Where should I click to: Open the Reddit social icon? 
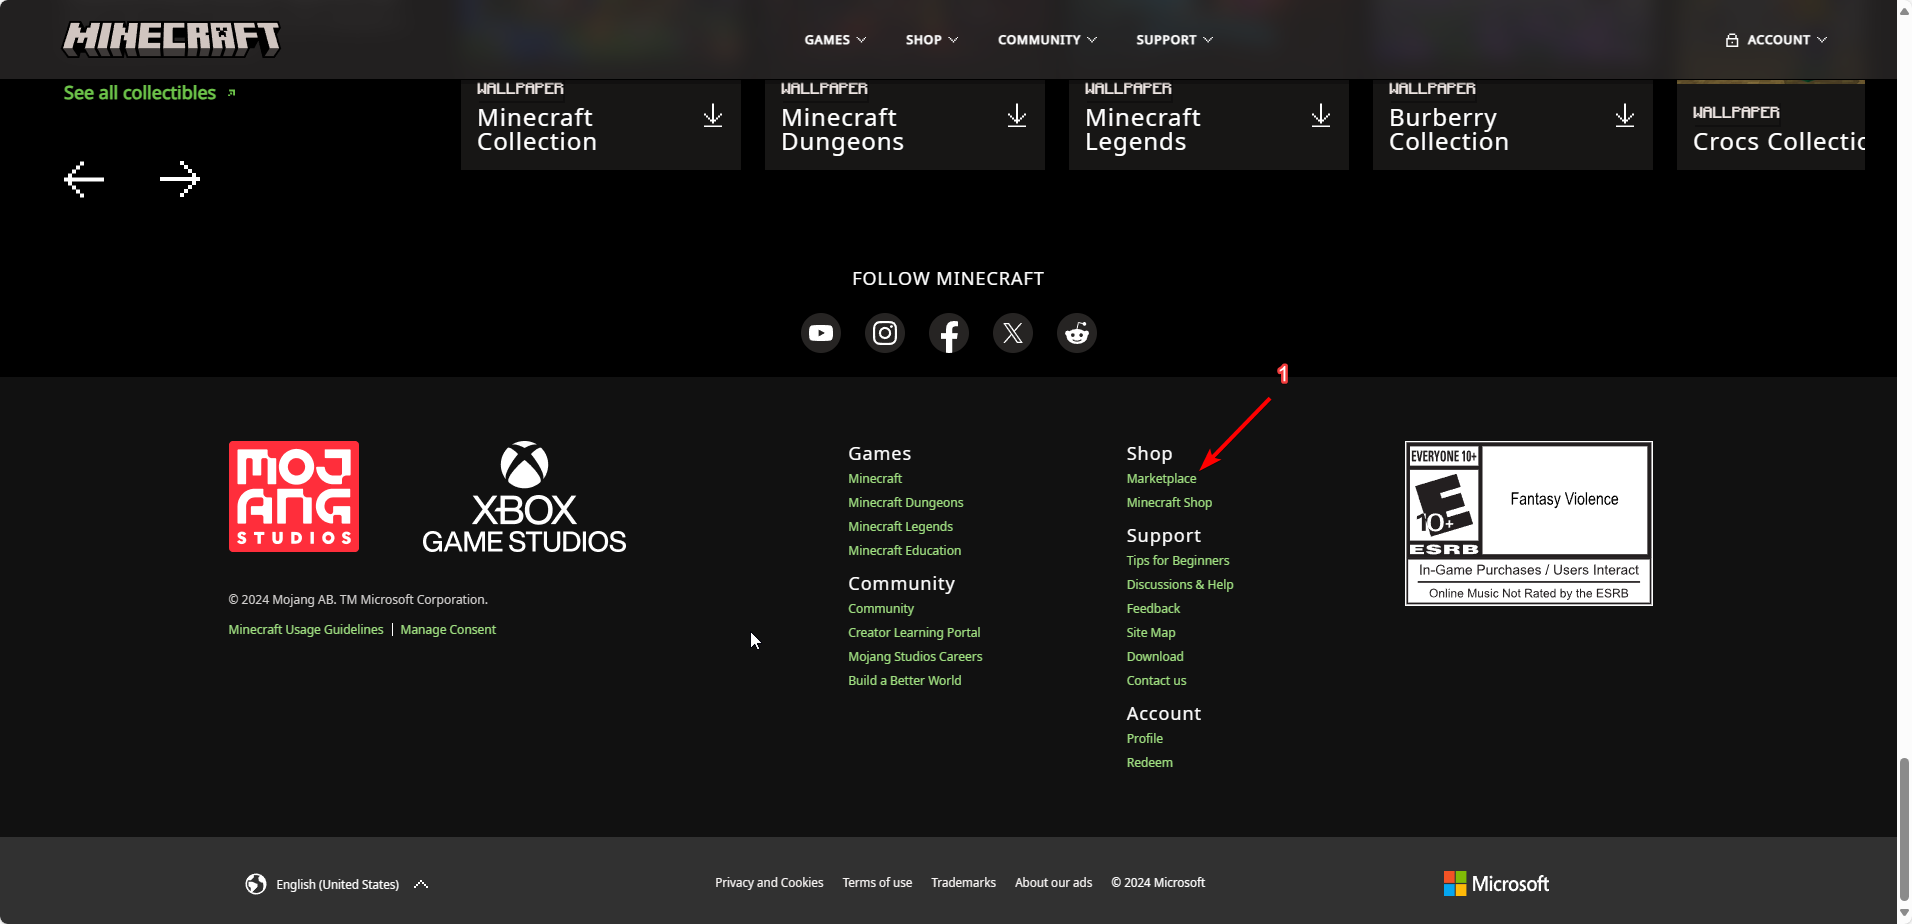coord(1076,333)
